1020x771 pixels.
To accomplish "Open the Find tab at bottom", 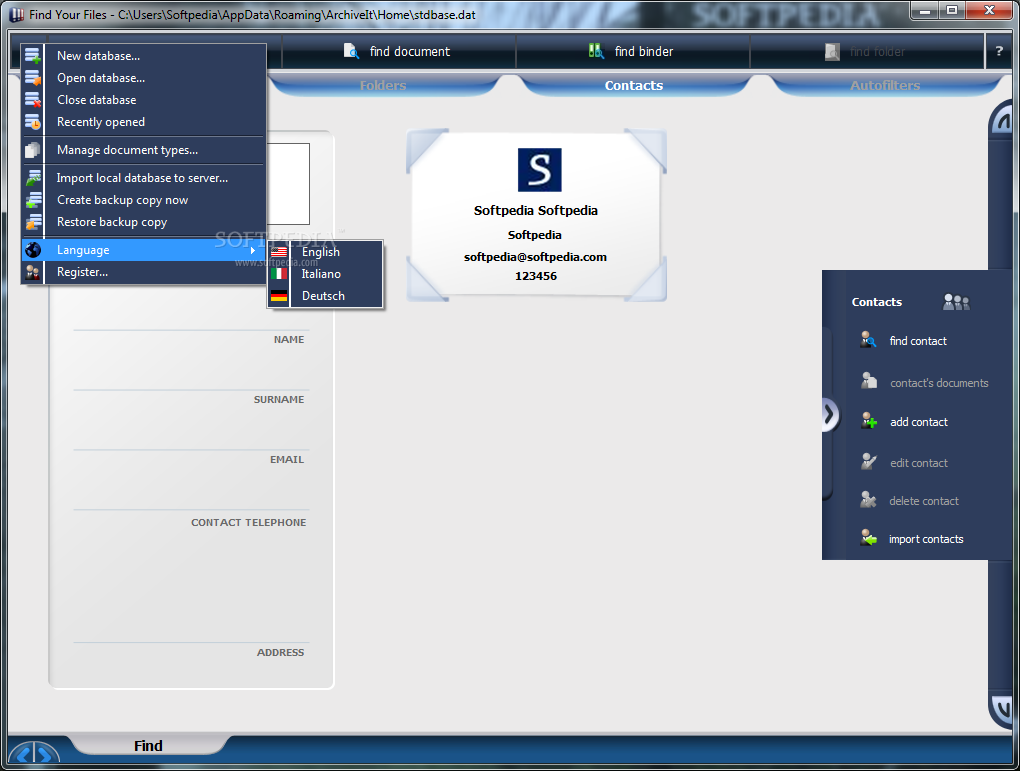I will coord(148,746).
